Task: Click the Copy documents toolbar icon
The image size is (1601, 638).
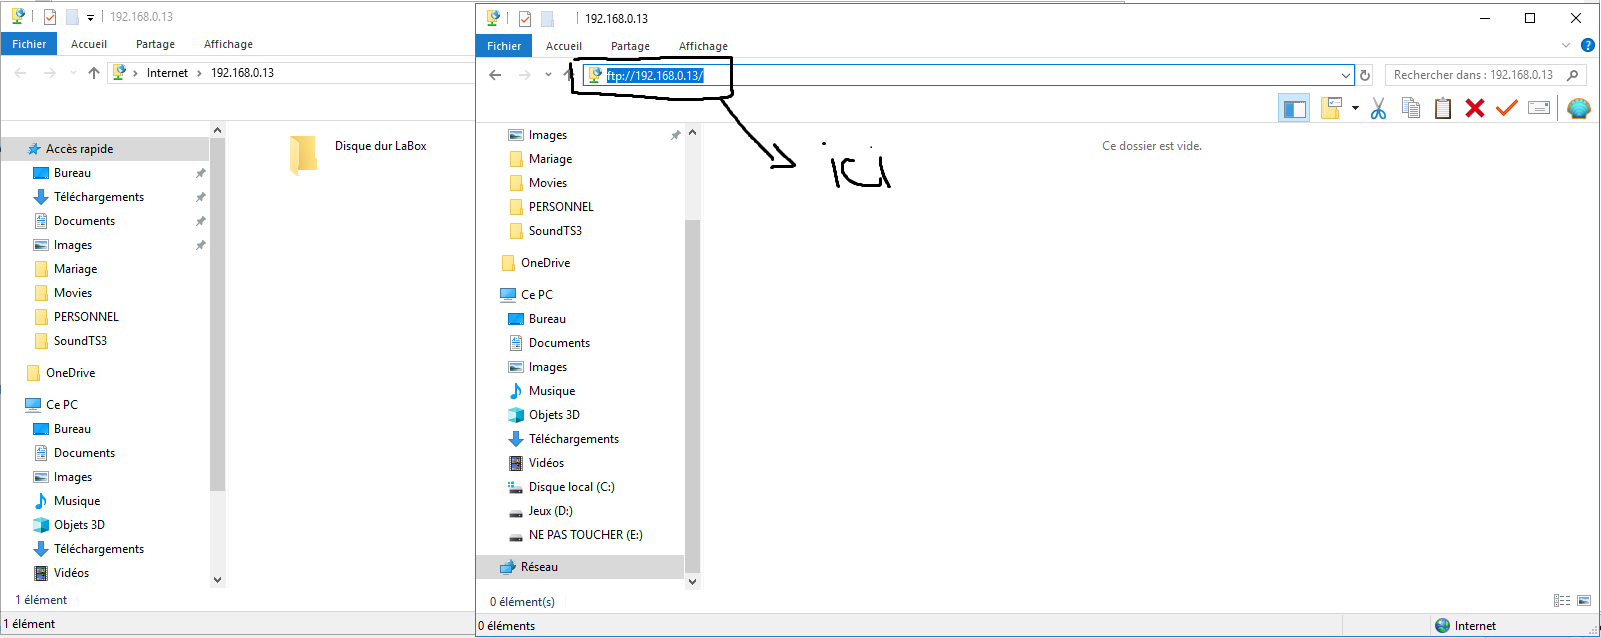Action: pyautogui.click(x=1410, y=108)
